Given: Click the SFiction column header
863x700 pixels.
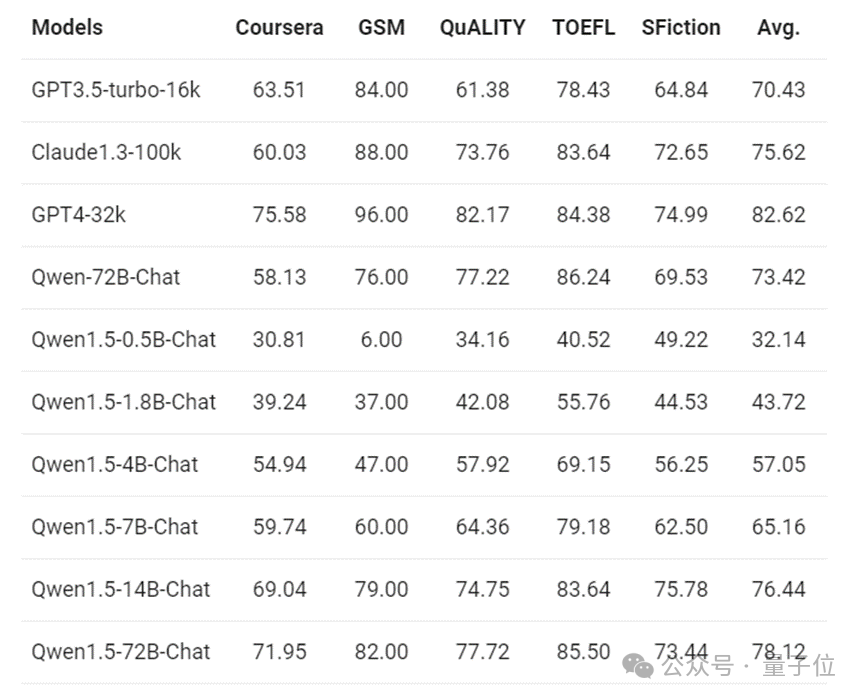Looking at the screenshot, I should [x=681, y=27].
